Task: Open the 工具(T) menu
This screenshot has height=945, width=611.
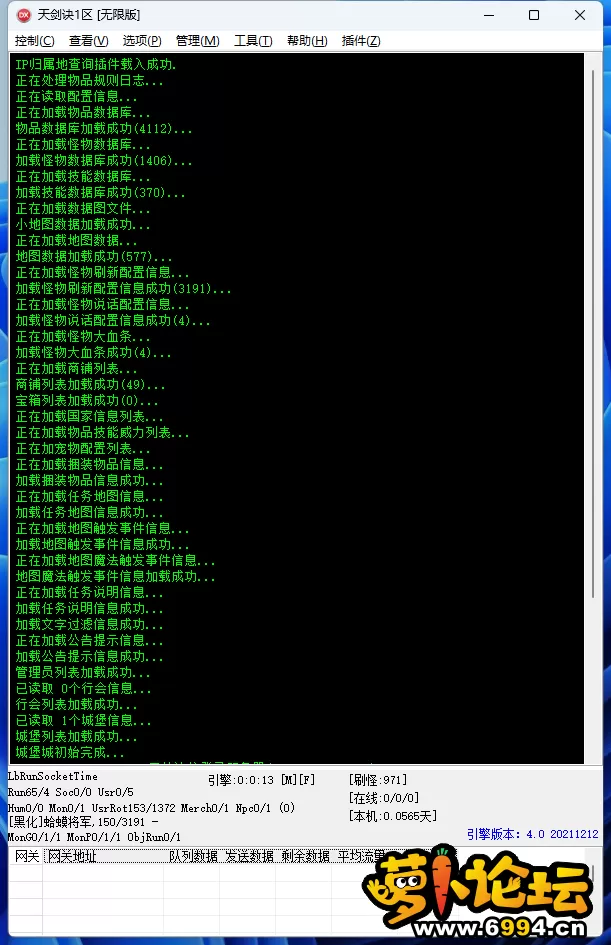Action: click(253, 41)
